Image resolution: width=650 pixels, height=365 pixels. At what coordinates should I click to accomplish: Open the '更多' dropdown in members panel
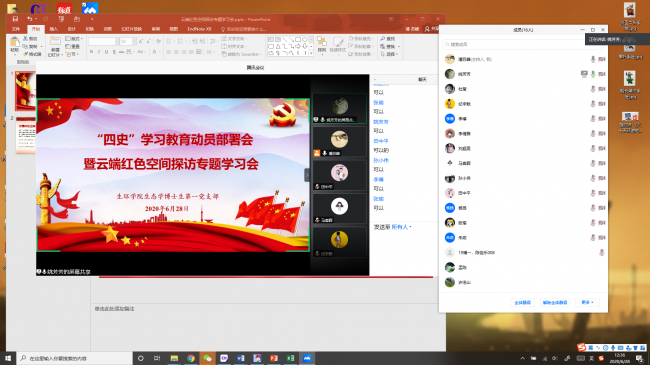point(587,302)
